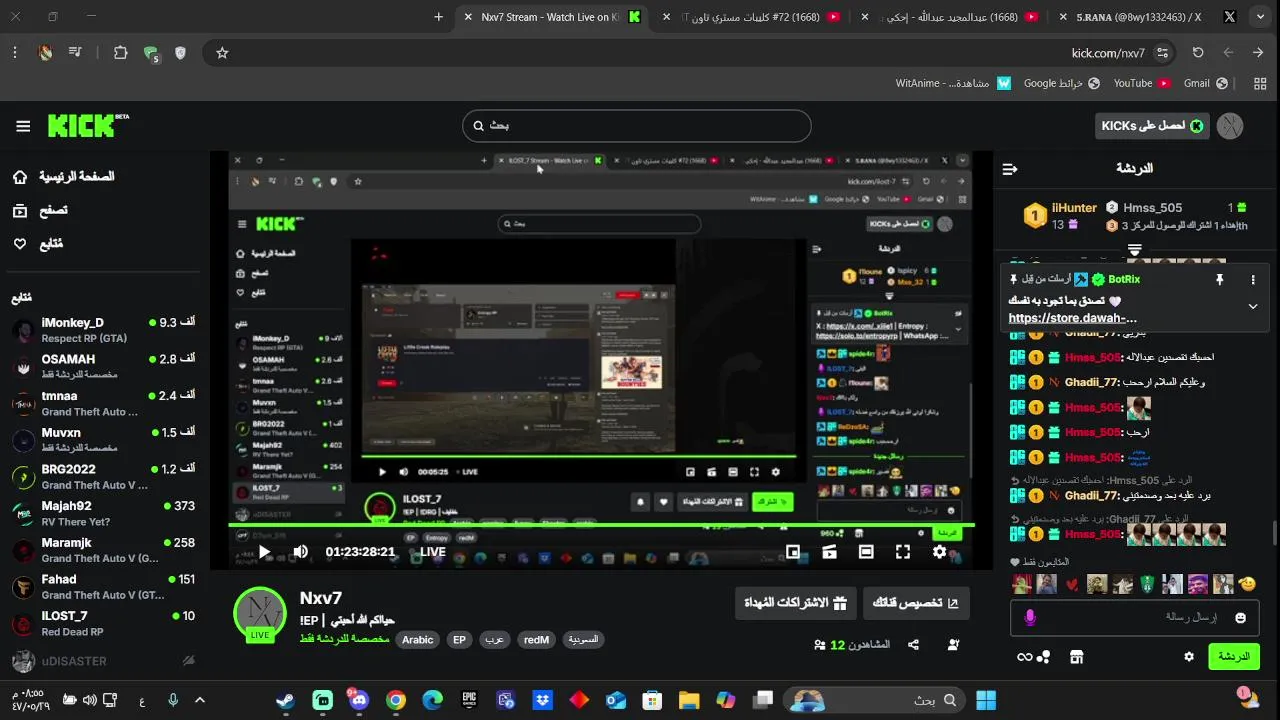Open the browse sidebar link (تصفح)
Screen dimensions: 1280x720
click(x=40, y=210)
